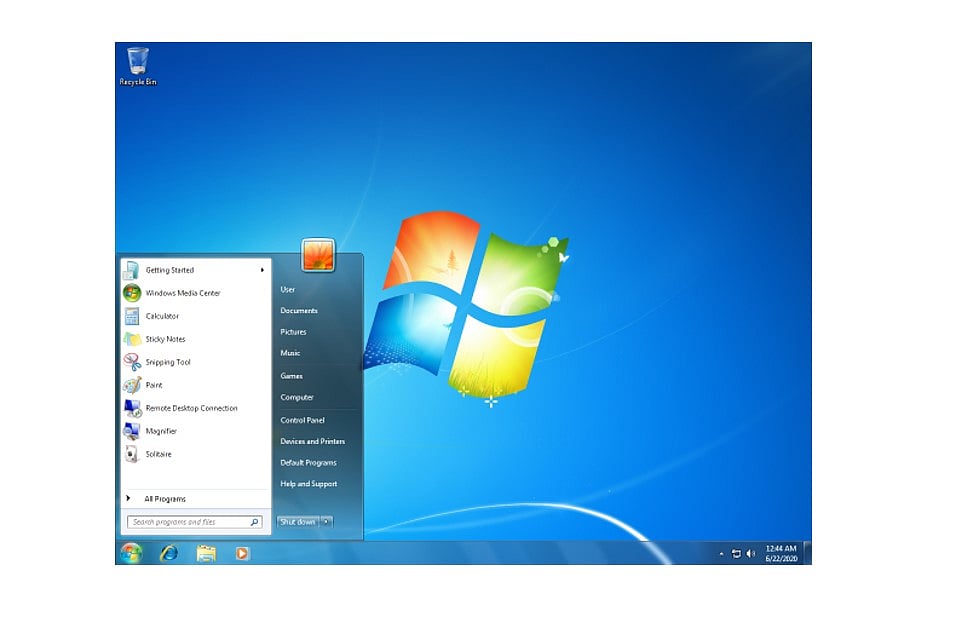Adjust the speaker volume control

tap(751, 552)
